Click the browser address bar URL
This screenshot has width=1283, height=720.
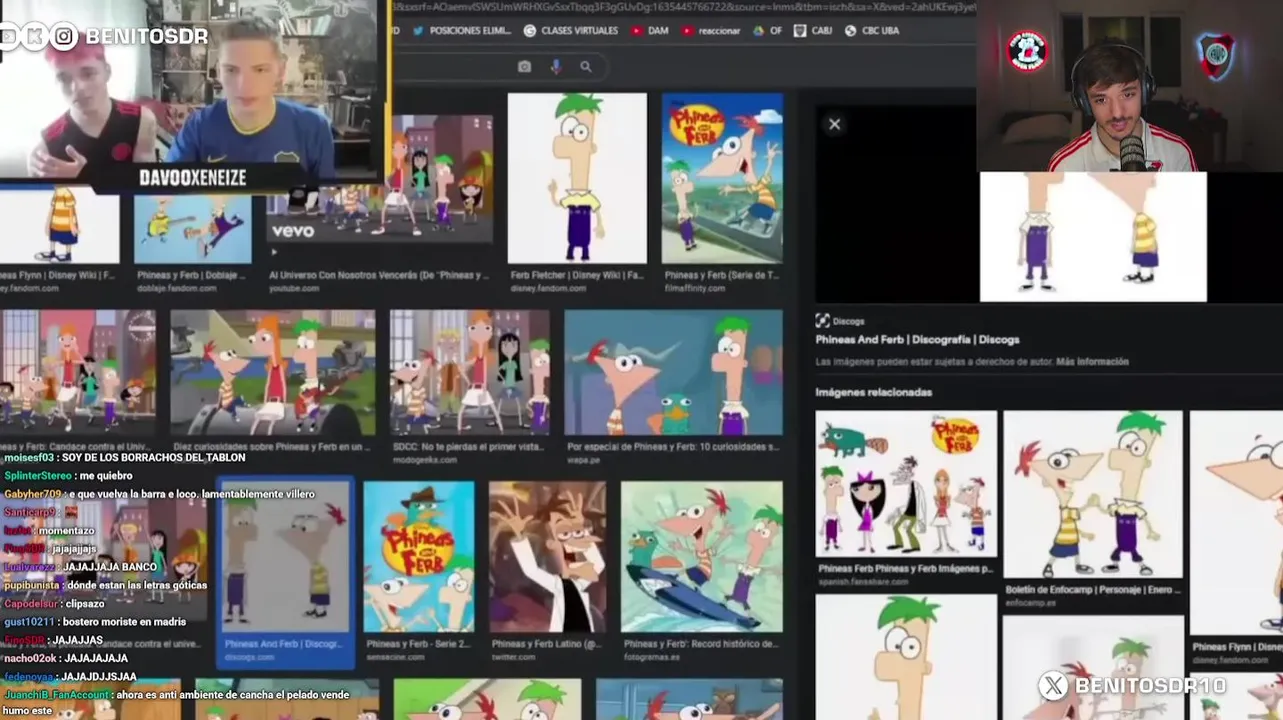point(685,7)
